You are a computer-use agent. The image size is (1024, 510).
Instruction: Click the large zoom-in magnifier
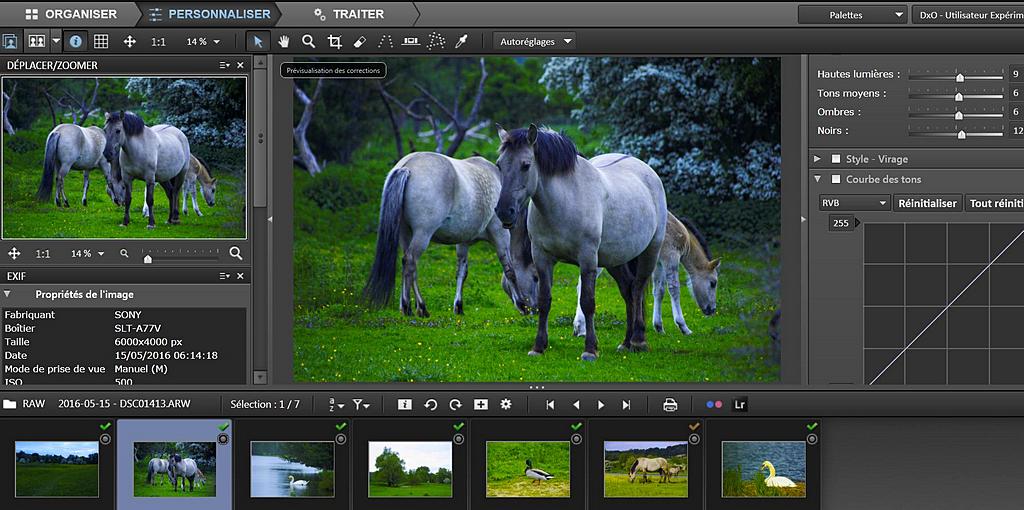click(x=236, y=253)
